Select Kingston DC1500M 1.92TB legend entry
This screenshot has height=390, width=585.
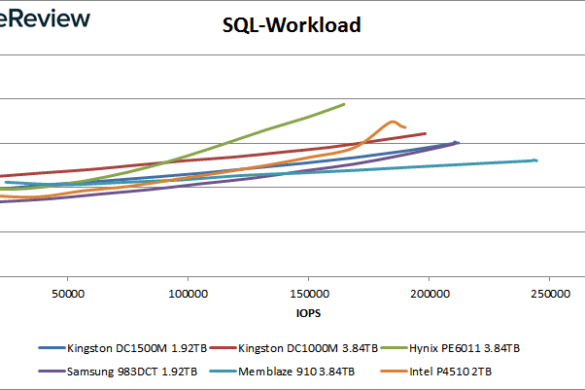(x=123, y=348)
